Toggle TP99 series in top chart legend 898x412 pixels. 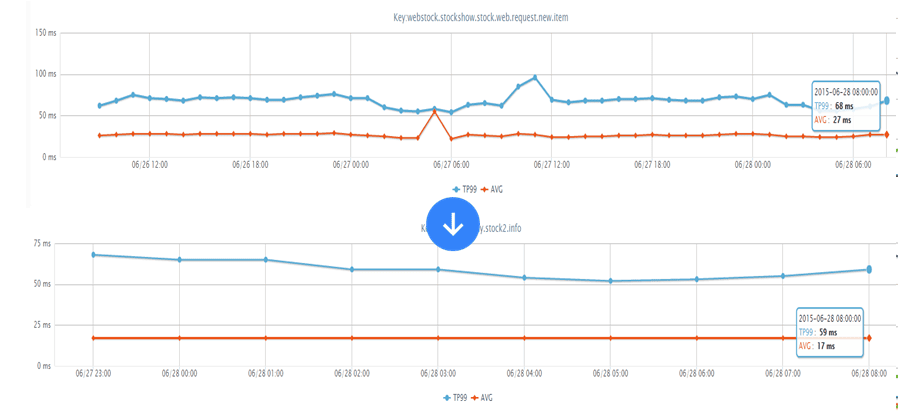tap(462, 188)
